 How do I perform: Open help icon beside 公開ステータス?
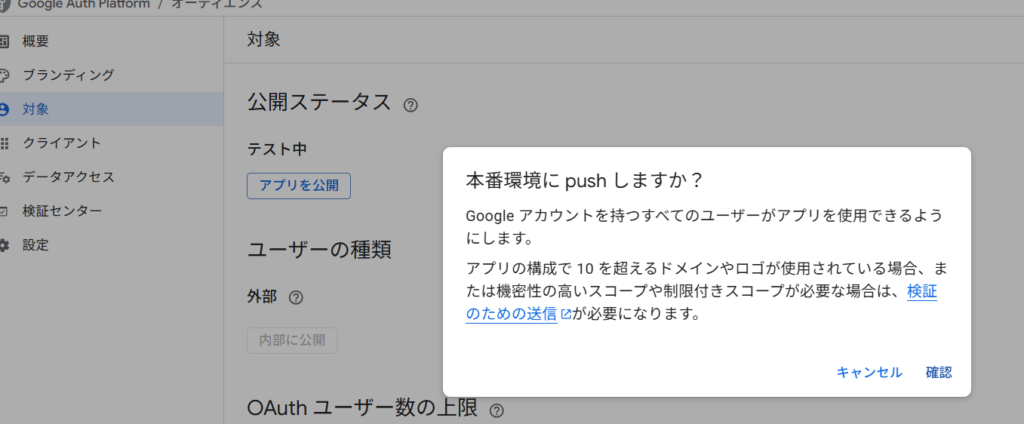pos(410,104)
